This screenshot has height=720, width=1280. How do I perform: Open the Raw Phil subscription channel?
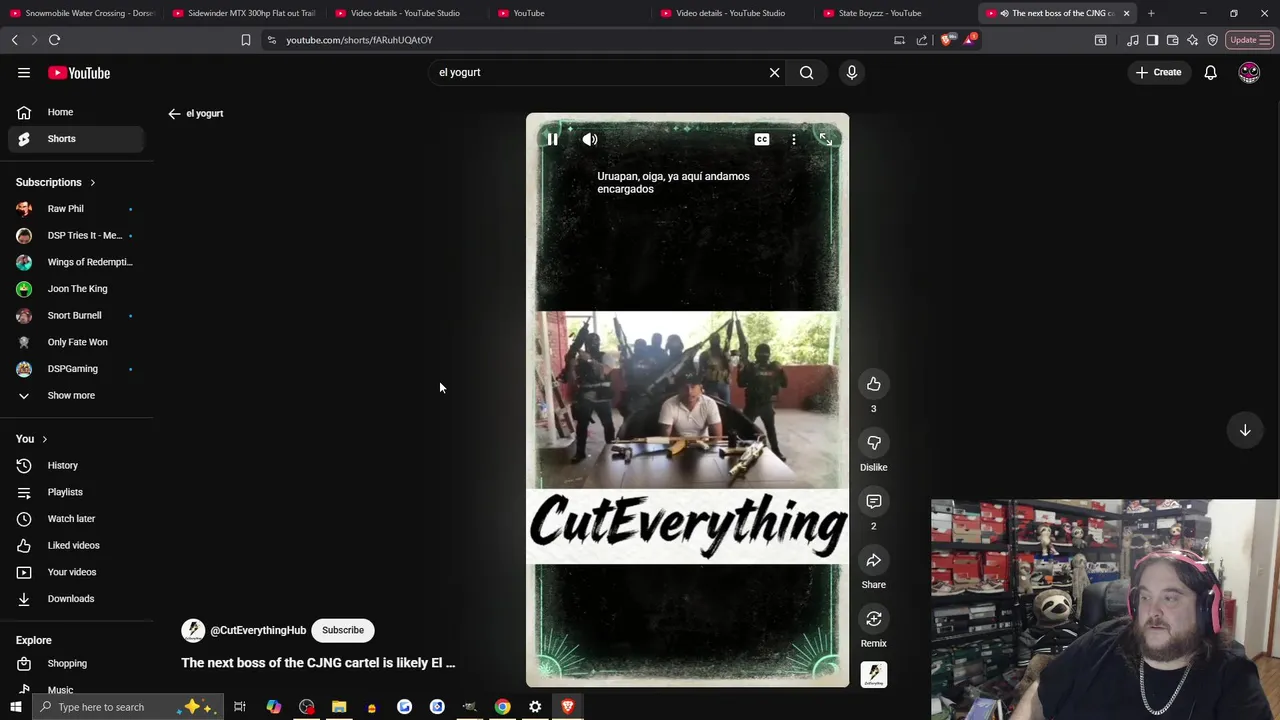coord(76,209)
